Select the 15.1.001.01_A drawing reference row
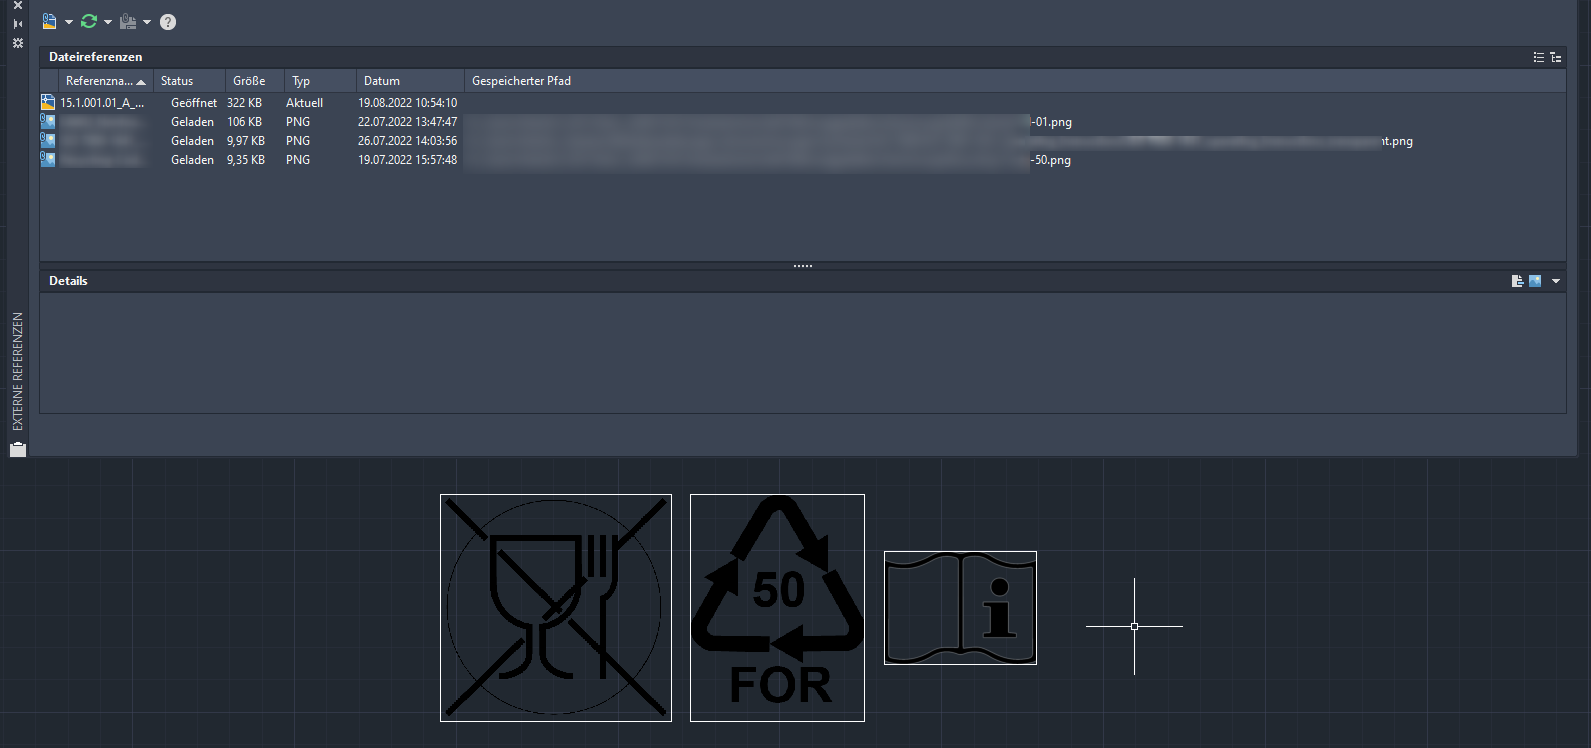 803,103
